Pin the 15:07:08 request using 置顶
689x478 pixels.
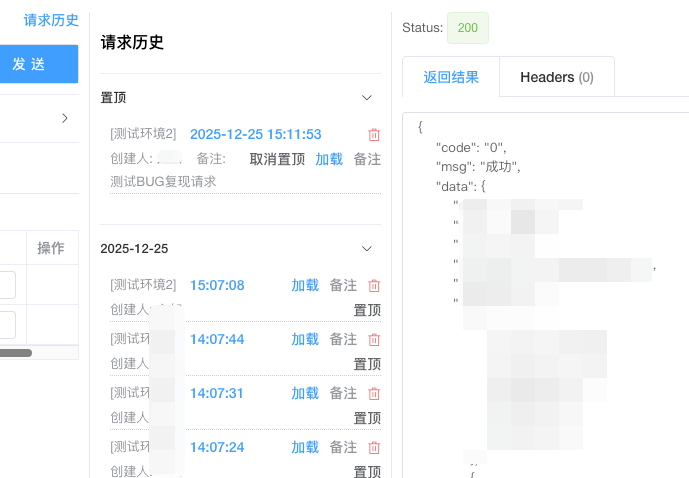367,310
